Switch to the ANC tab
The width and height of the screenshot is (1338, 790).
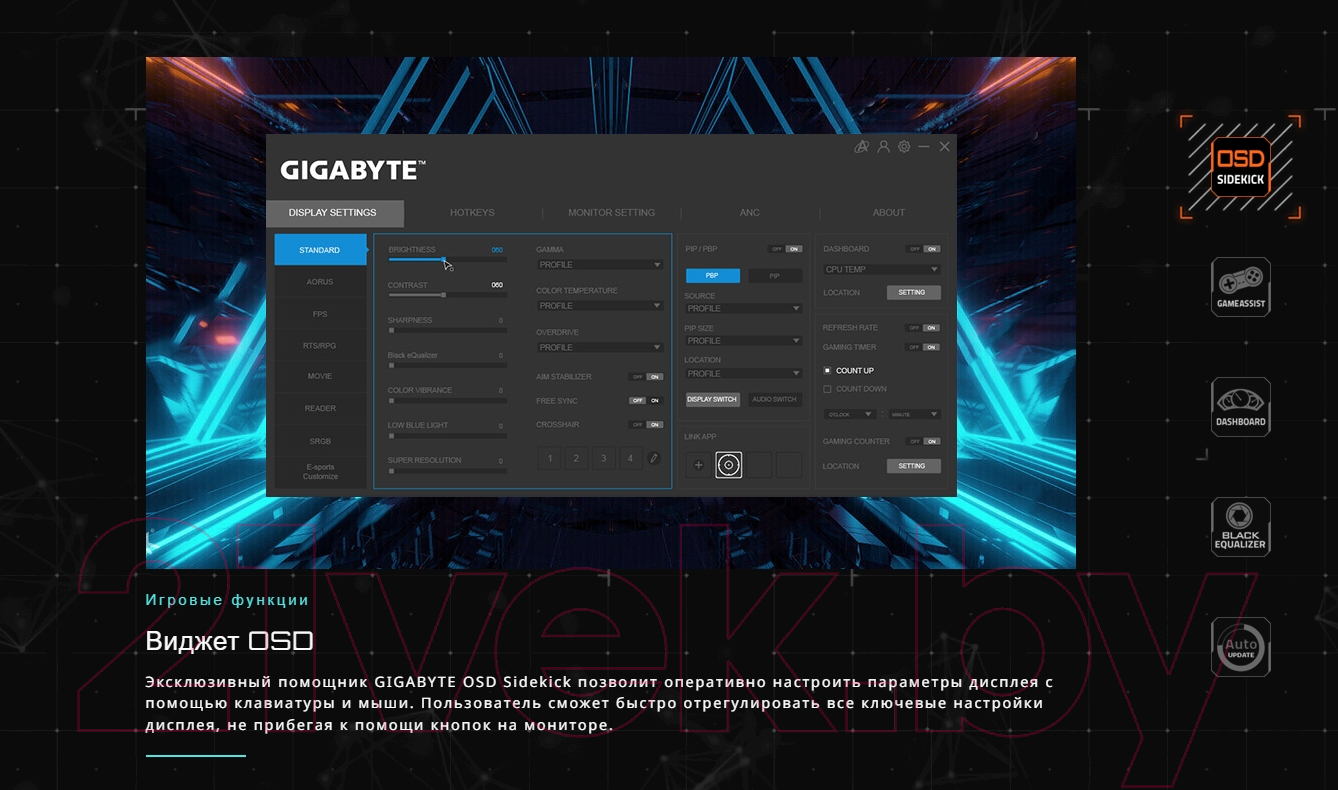[750, 213]
